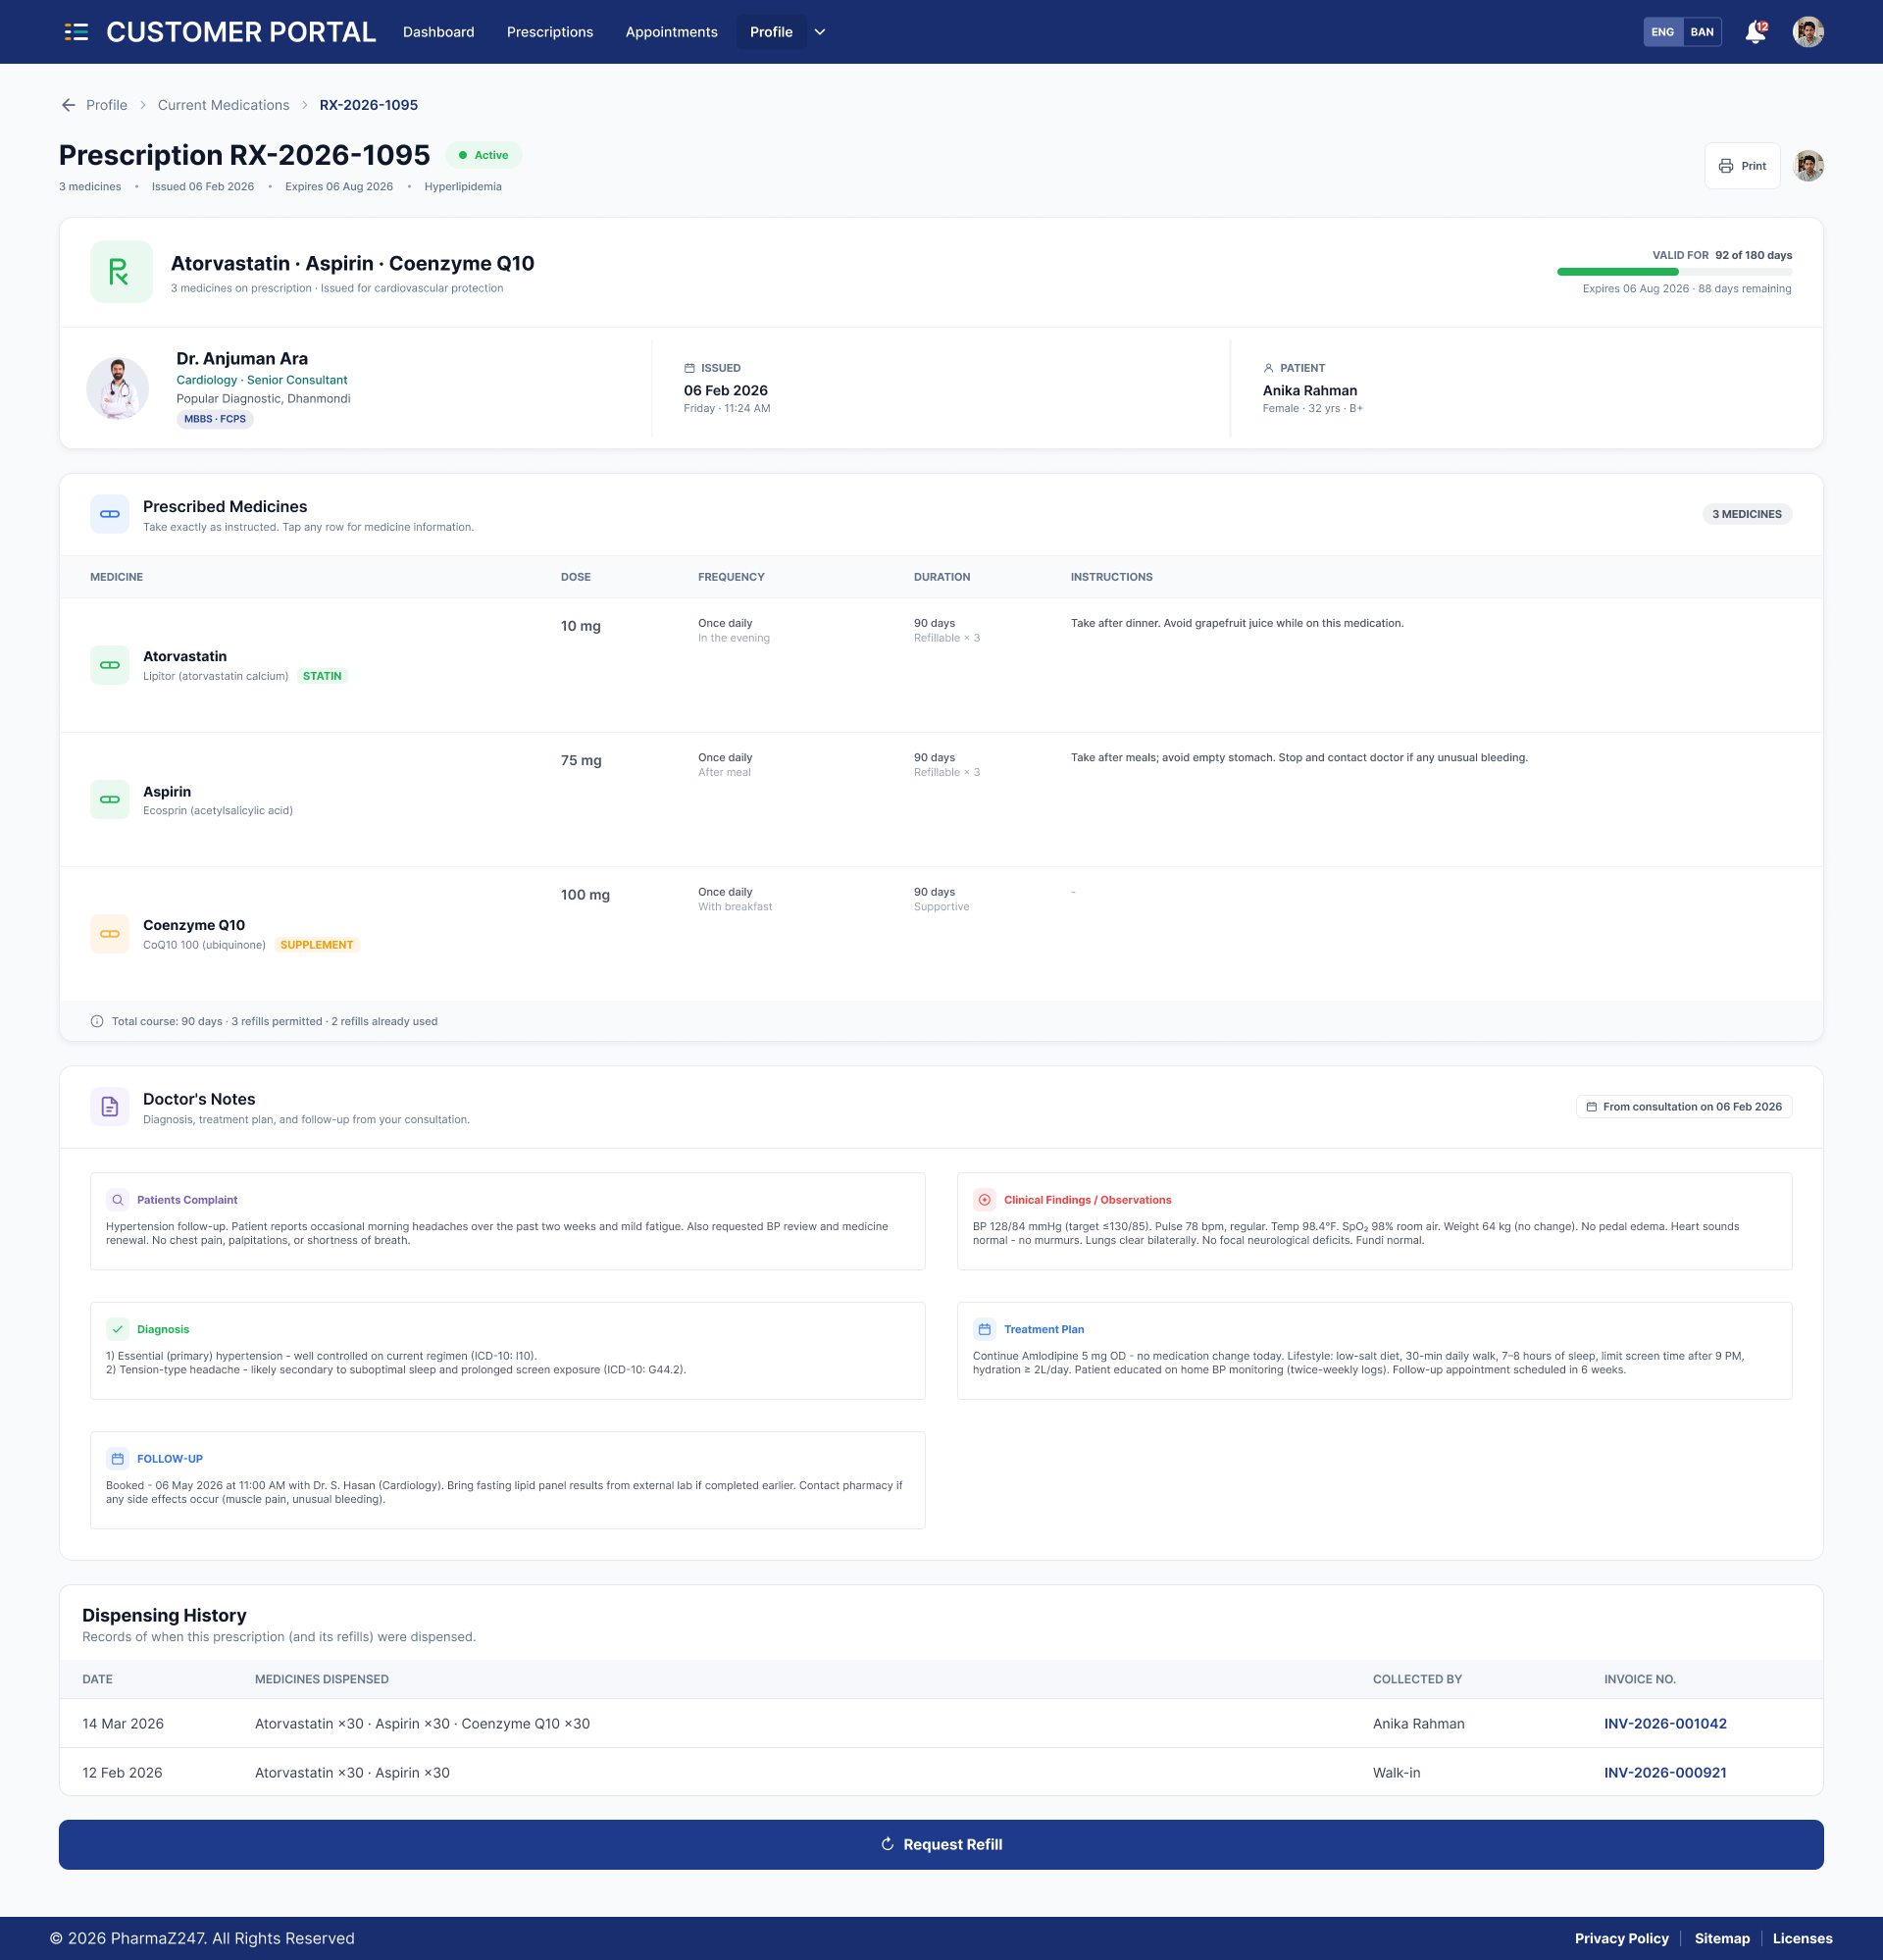This screenshot has height=1960, width=1883.
Task: Open invoice INV-2026-000921 link
Action: (1665, 1772)
